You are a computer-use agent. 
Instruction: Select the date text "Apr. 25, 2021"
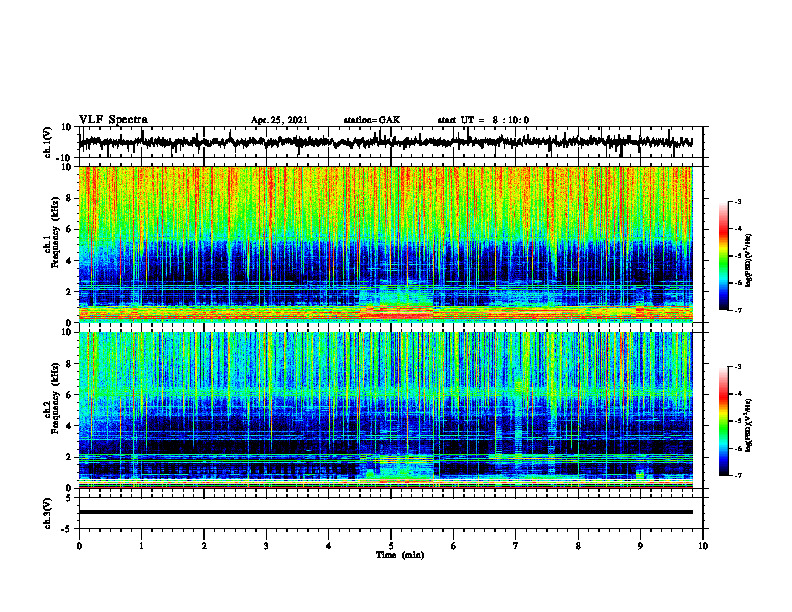(279, 120)
